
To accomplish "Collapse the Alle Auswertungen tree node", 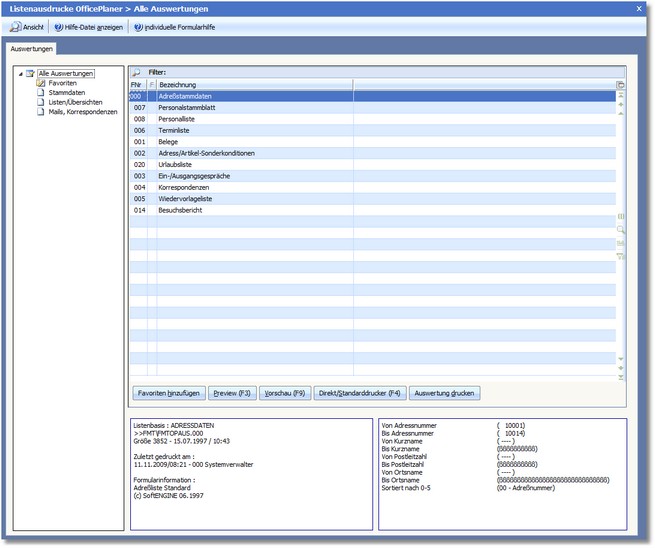I will tap(21, 74).
